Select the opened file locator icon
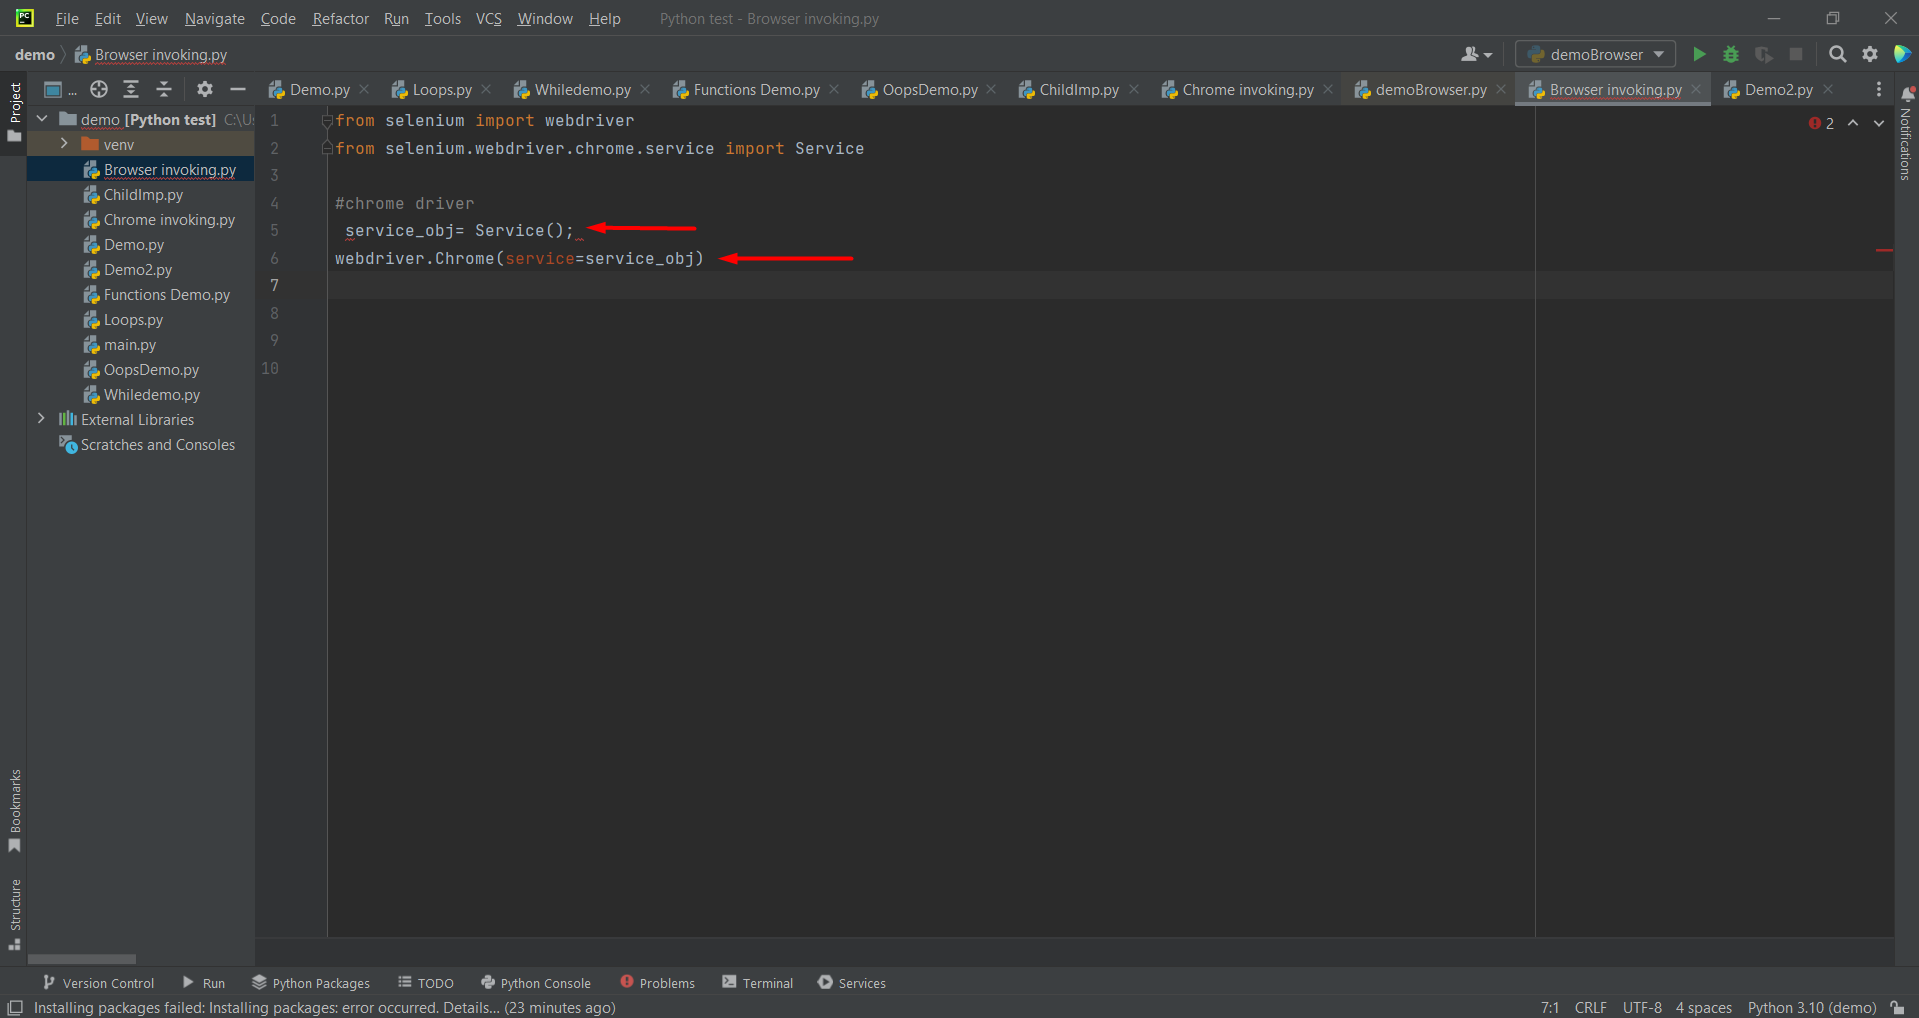Screen dimensions: 1919x1018 (x=99, y=89)
